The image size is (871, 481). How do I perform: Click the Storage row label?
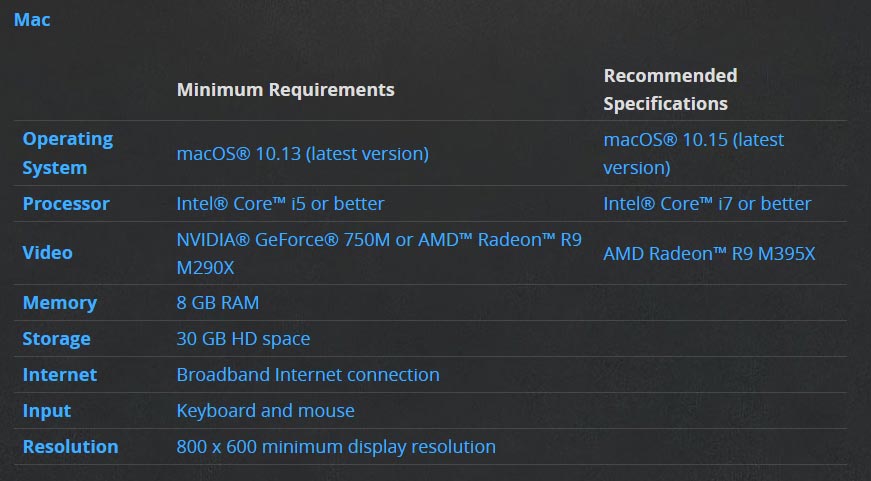56,339
